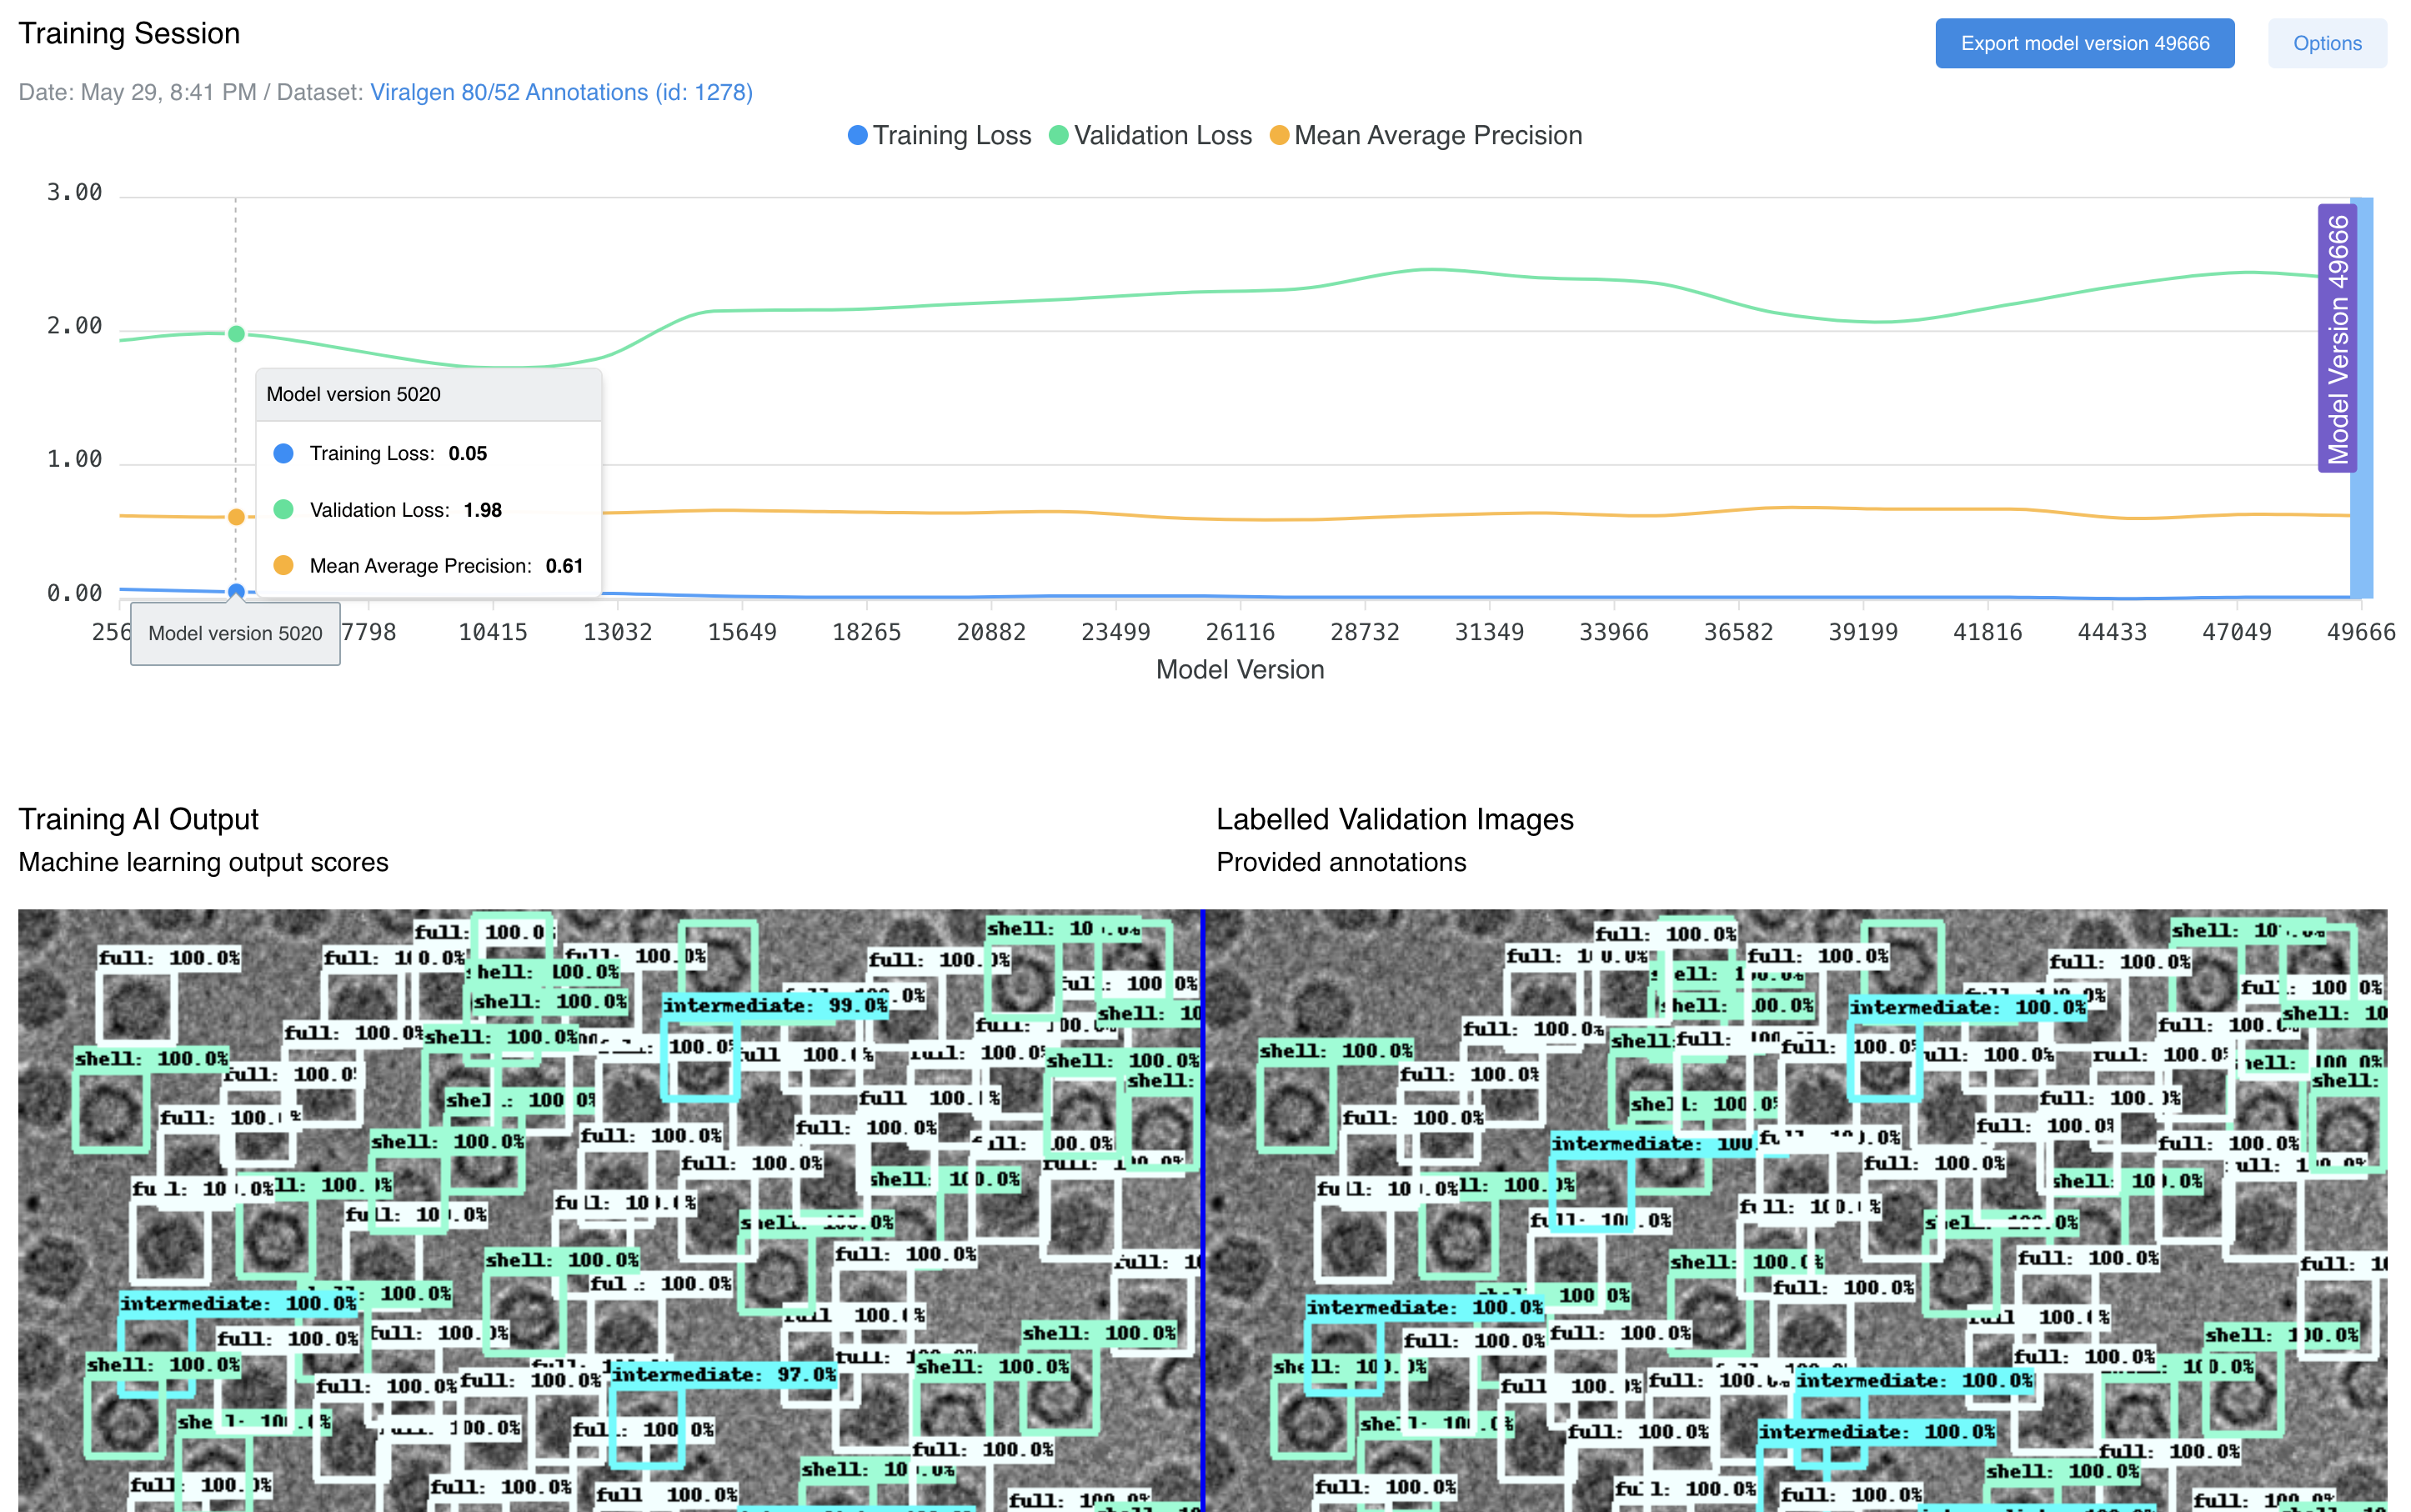The image size is (2411, 1512).
Task: Toggle the Validation Loss legend series
Action: coord(1150,135)
